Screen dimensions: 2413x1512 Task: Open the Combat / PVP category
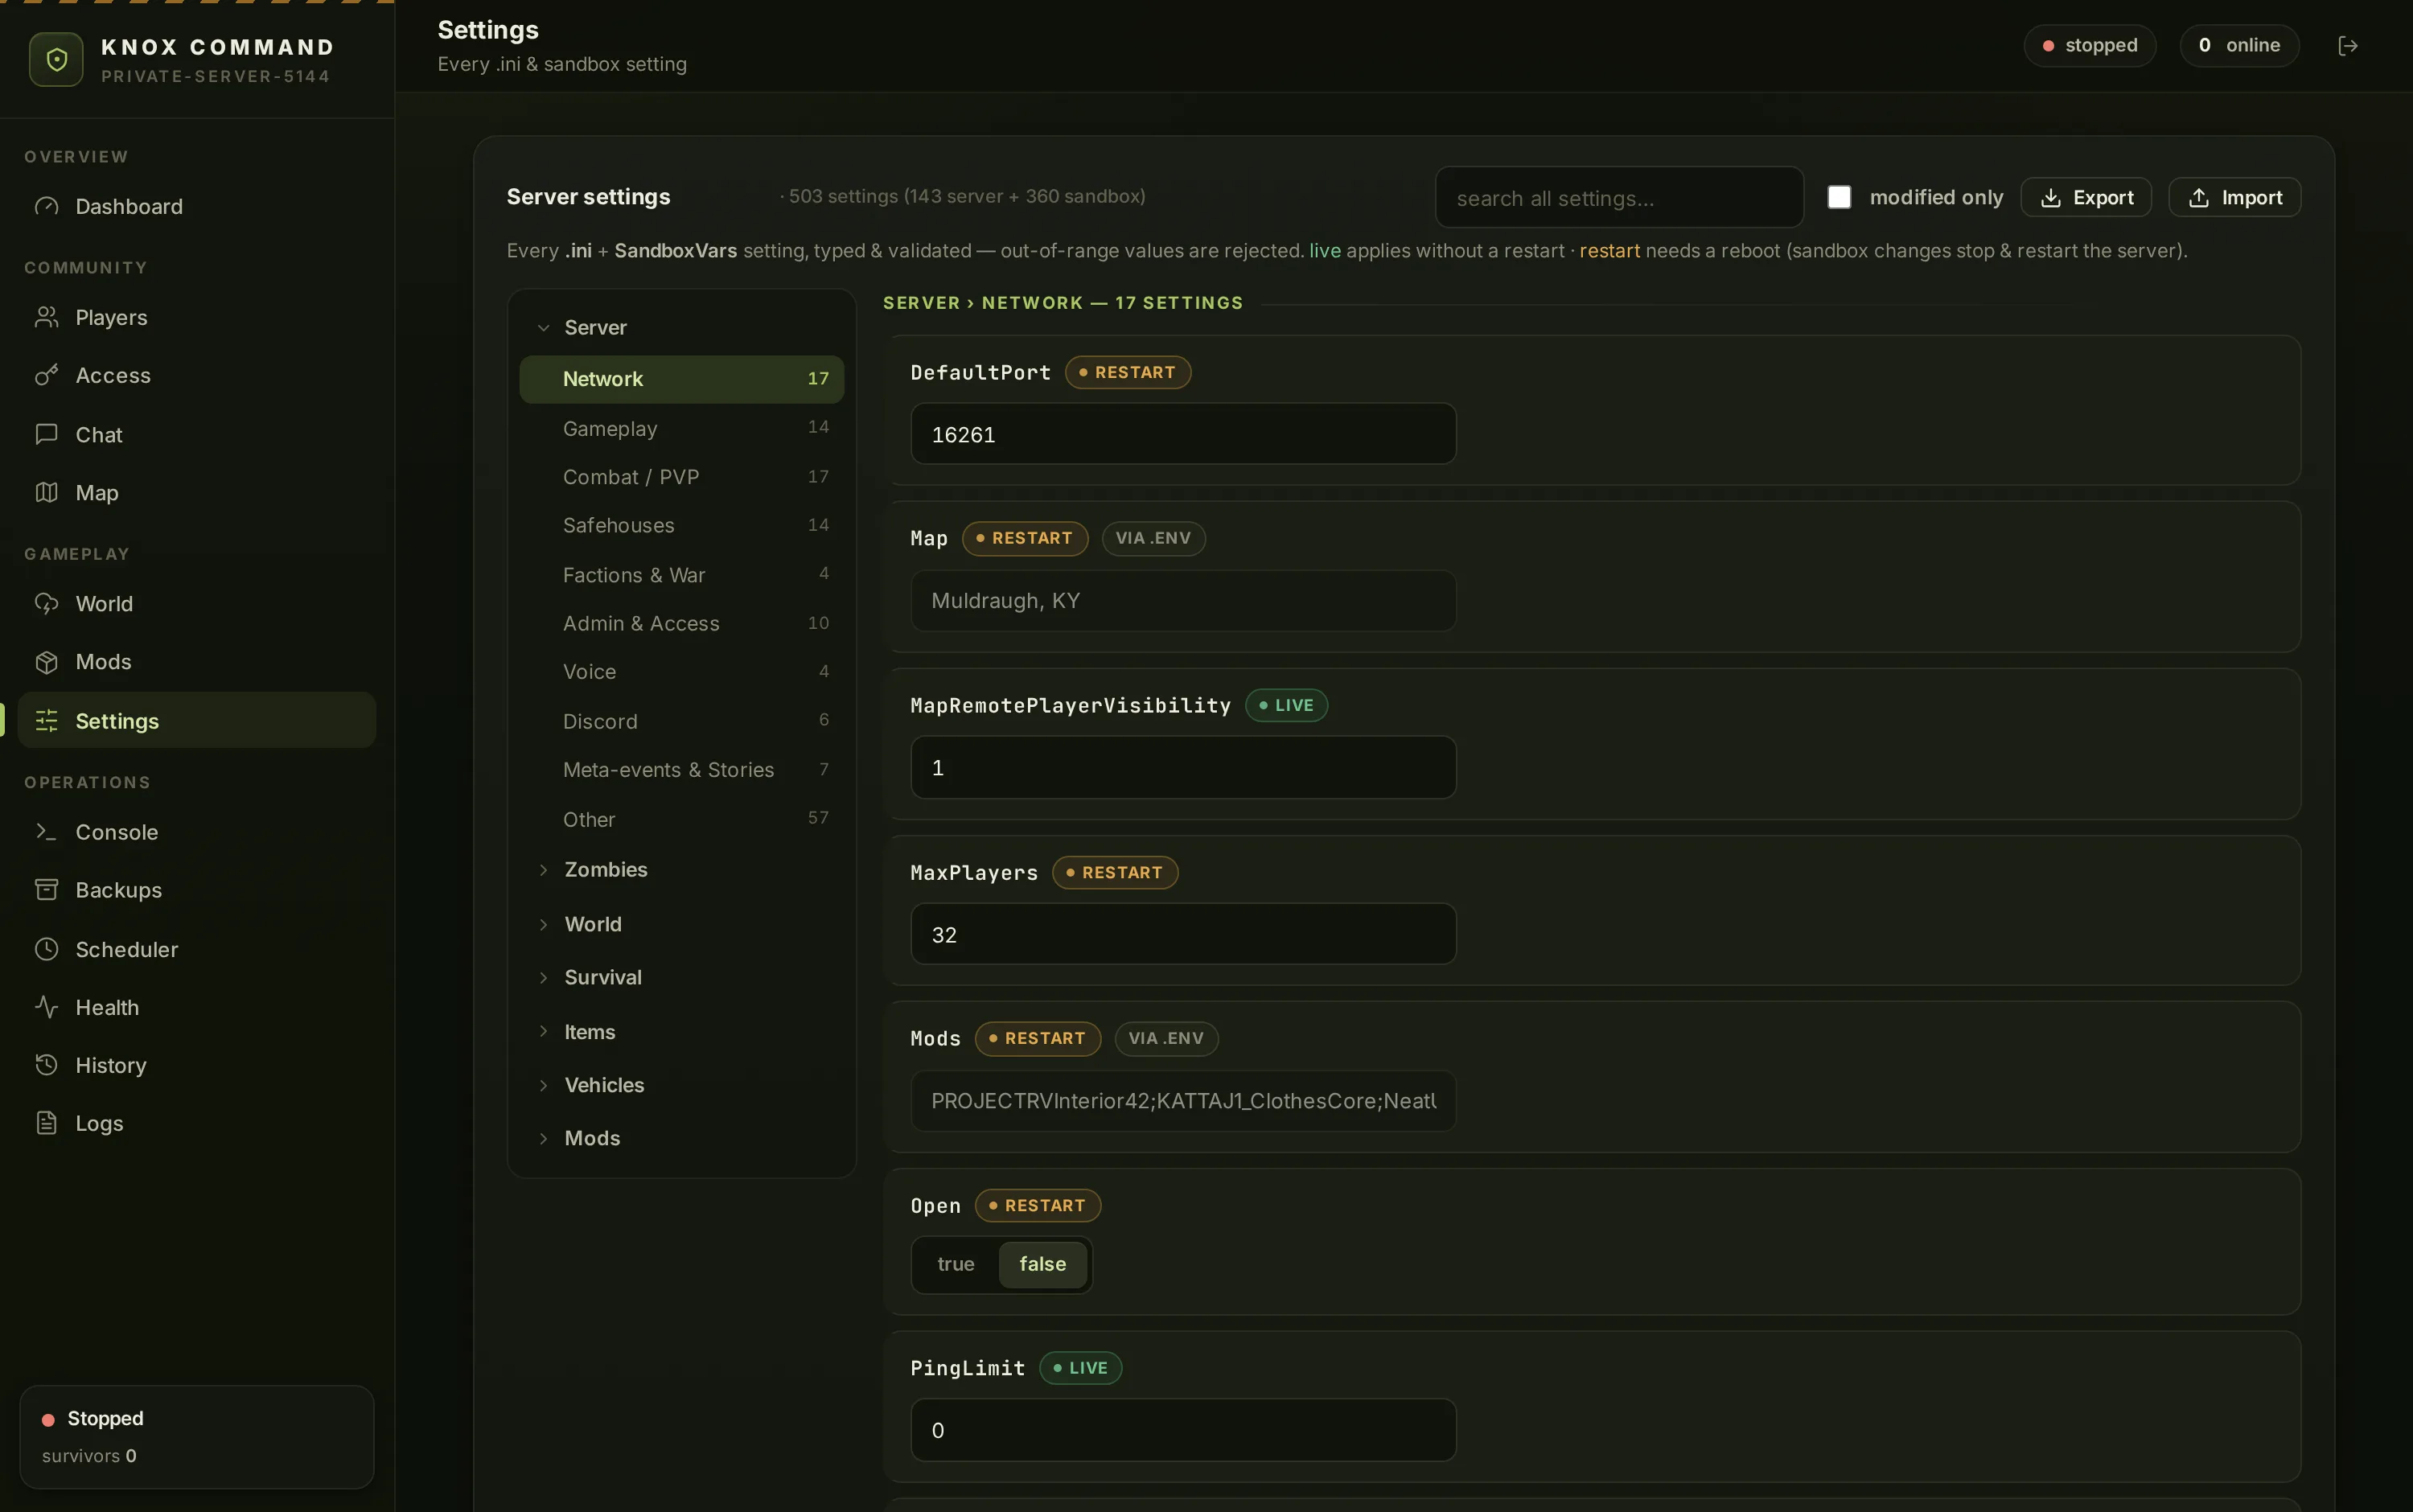[682, 477]
